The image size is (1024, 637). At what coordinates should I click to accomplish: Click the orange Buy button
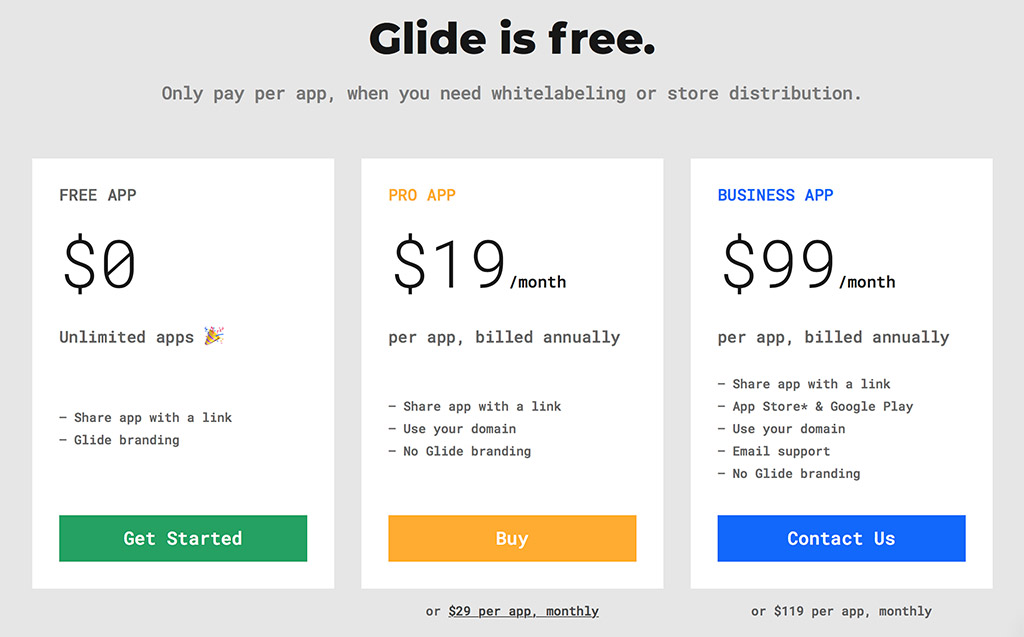click(512, 538)
